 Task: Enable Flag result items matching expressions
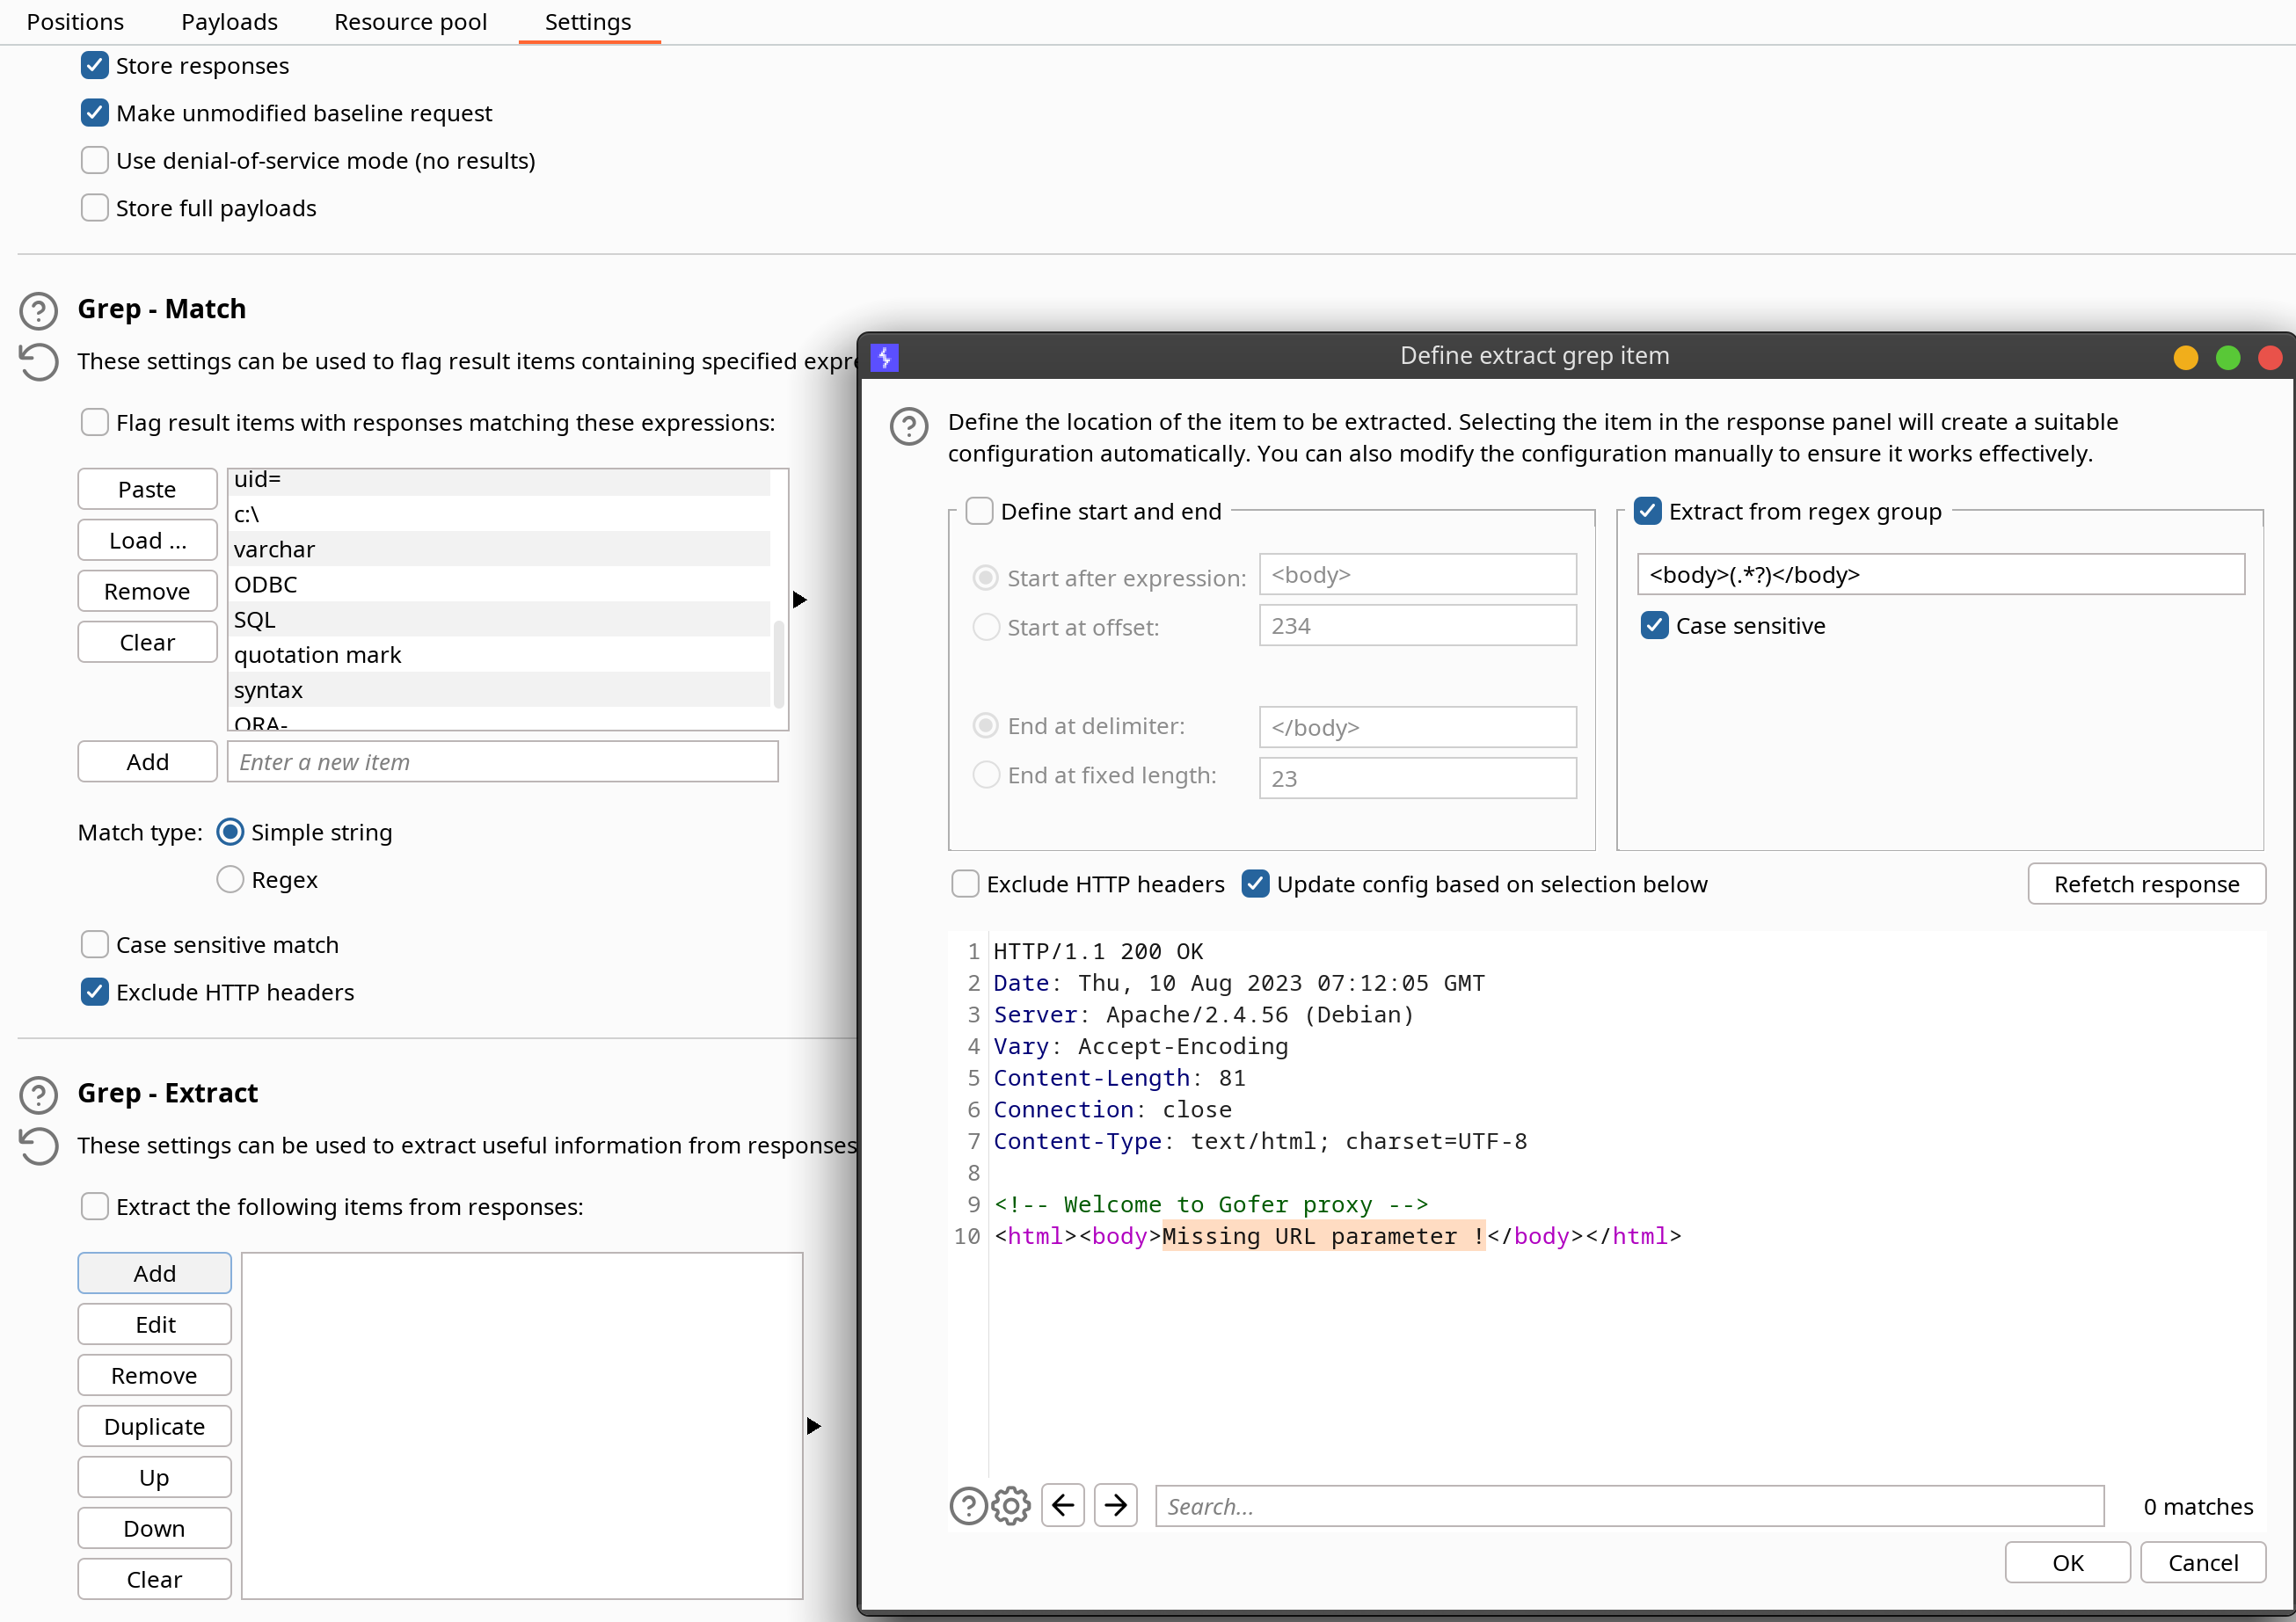pyautogui.click(x=94, y=422)
